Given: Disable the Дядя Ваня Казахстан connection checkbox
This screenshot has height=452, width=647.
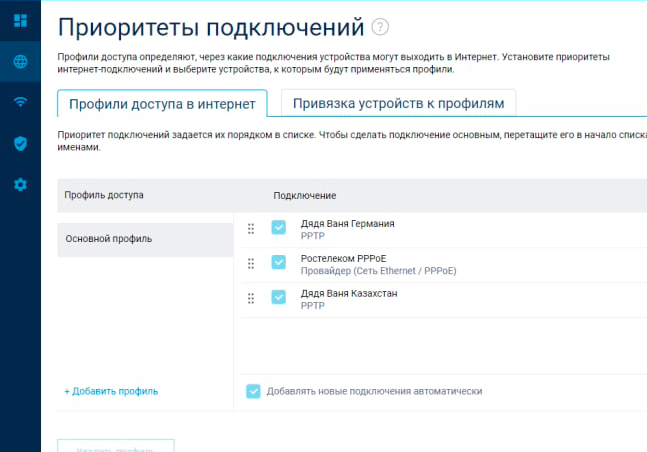Looking at the screenshot, I should pos(279,297).
